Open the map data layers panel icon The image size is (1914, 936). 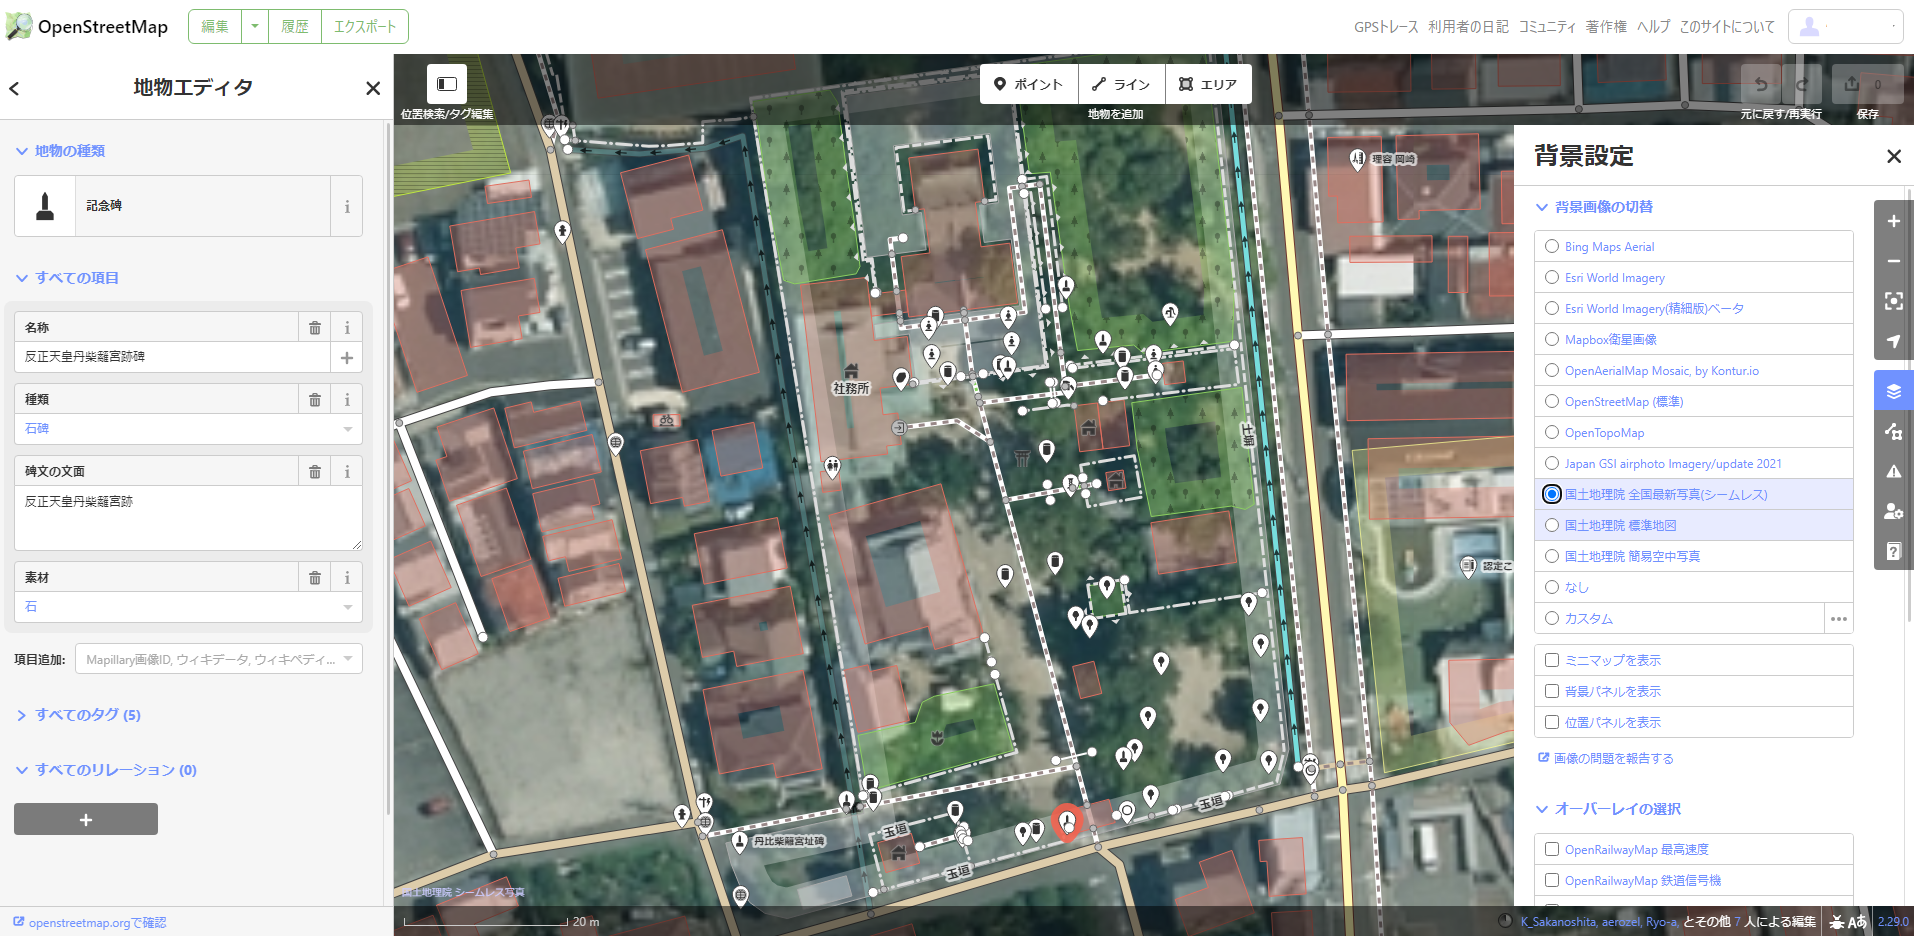point(1893,431)
